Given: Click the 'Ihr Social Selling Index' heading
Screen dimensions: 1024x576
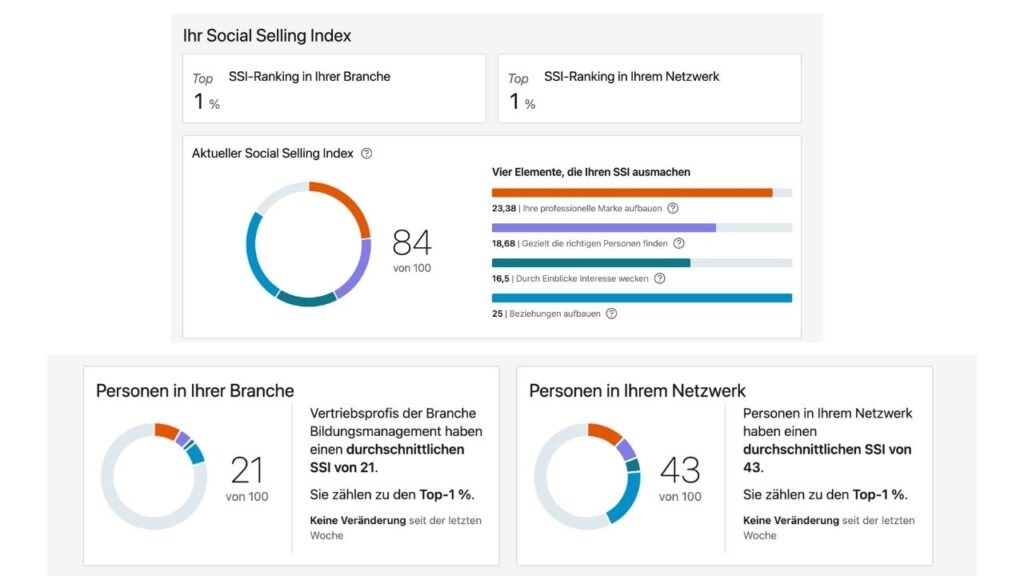Looking at the screenshot, I should [x=267, y=36].
